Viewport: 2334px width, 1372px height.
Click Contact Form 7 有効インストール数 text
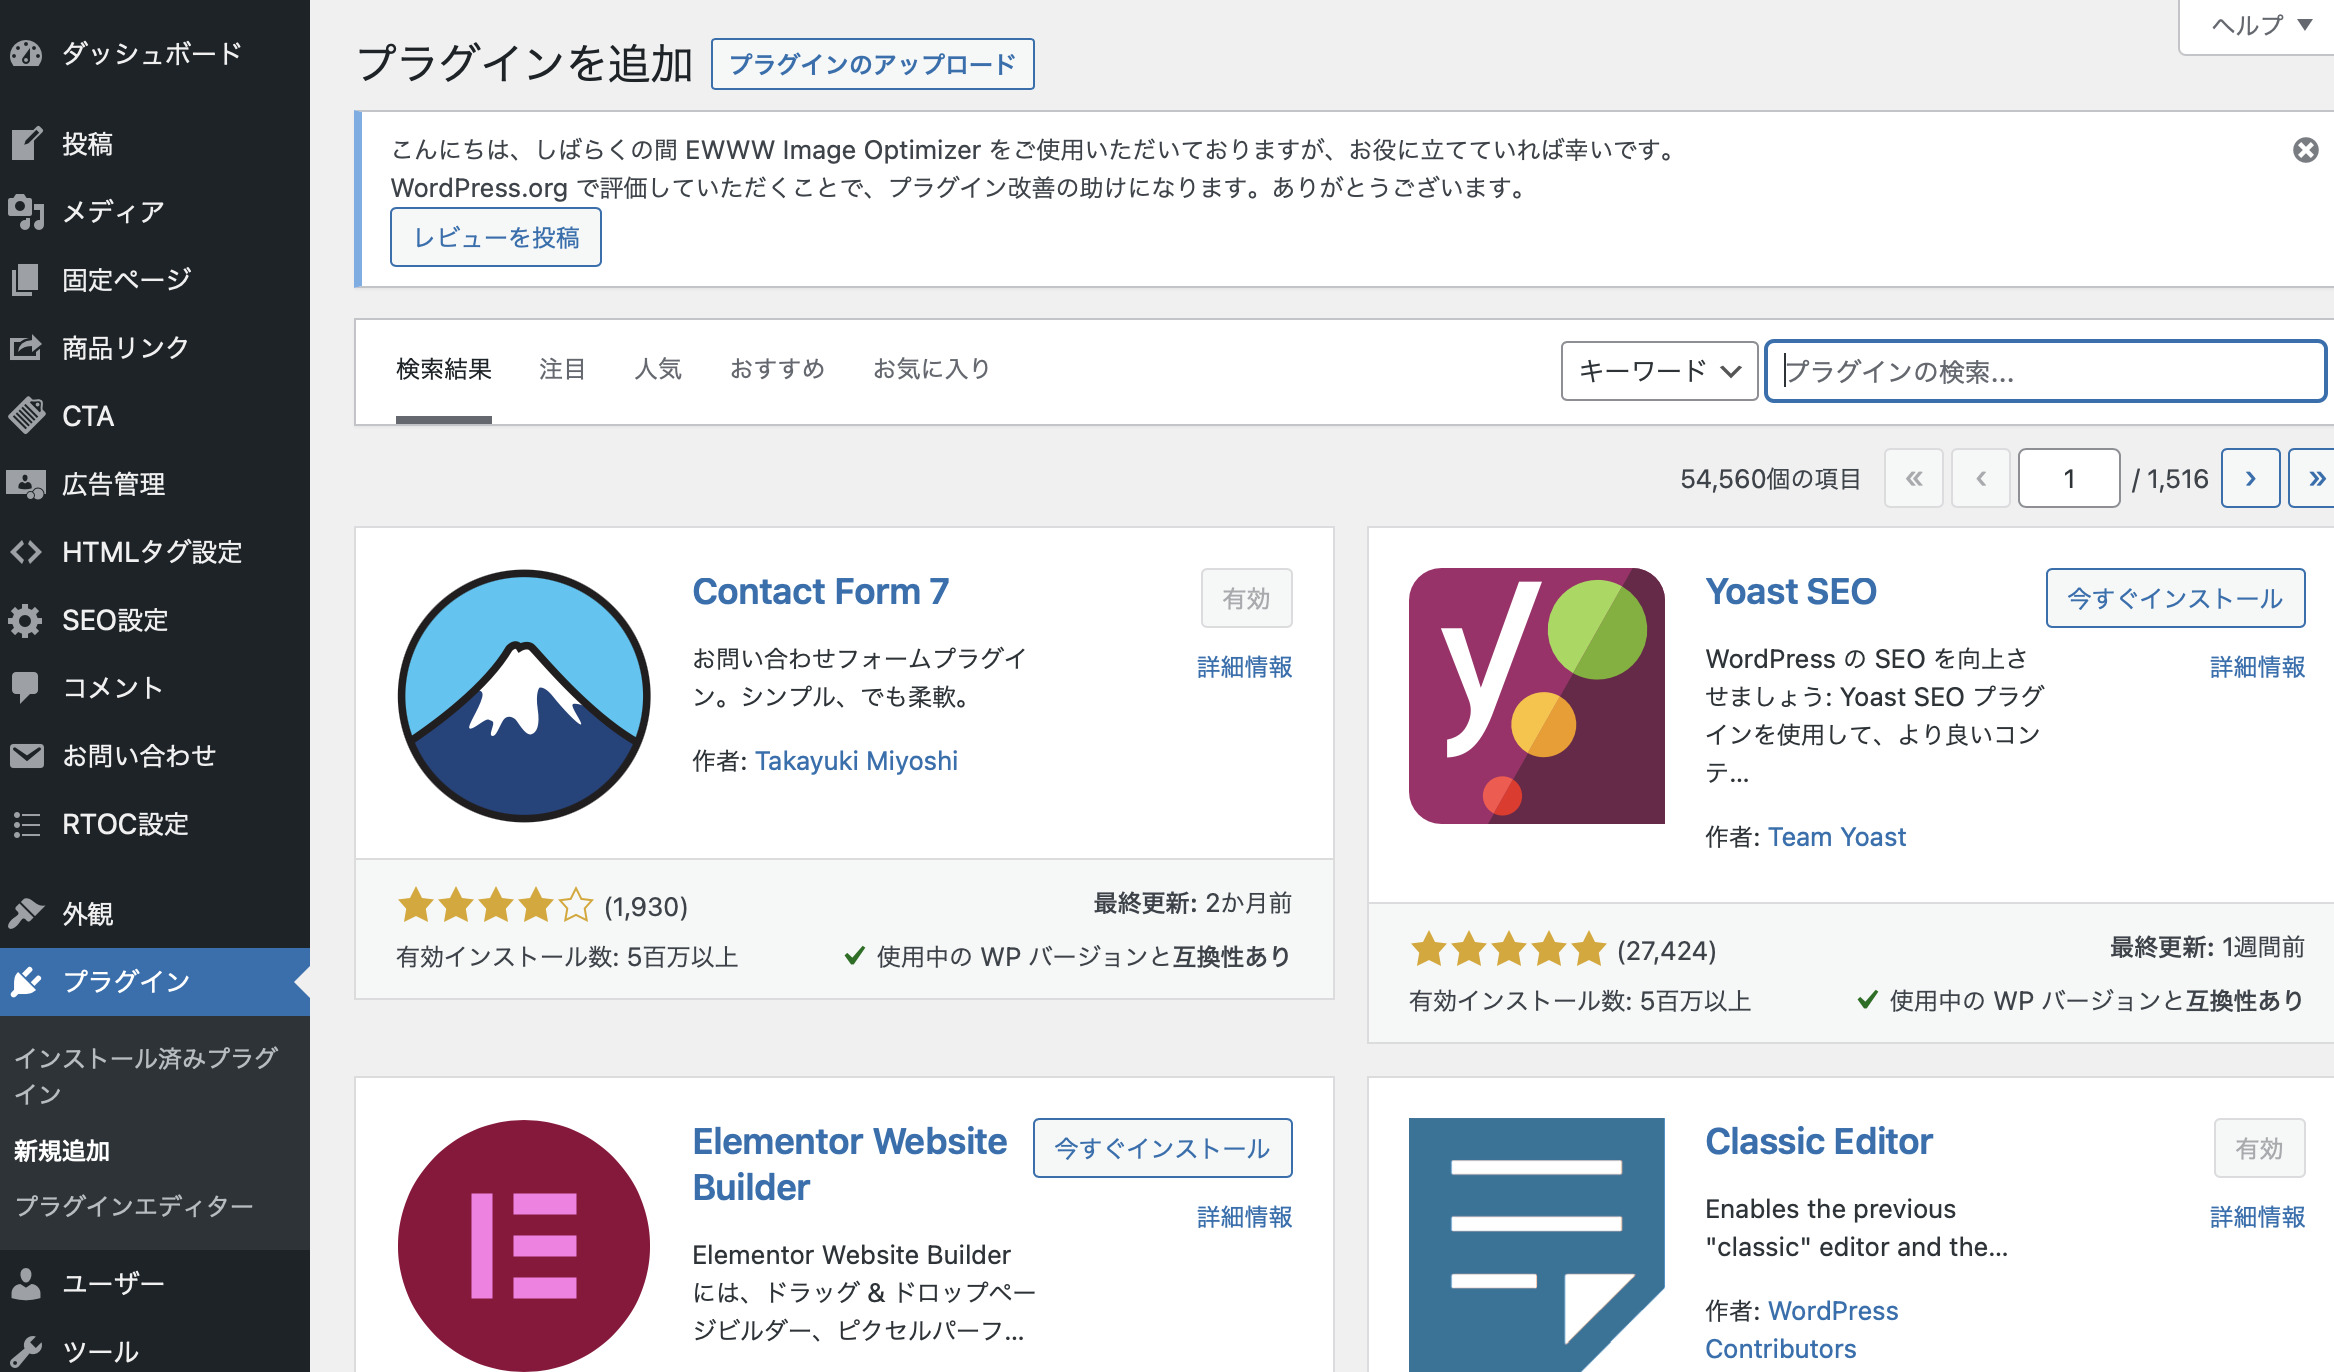tap(567, 957)
